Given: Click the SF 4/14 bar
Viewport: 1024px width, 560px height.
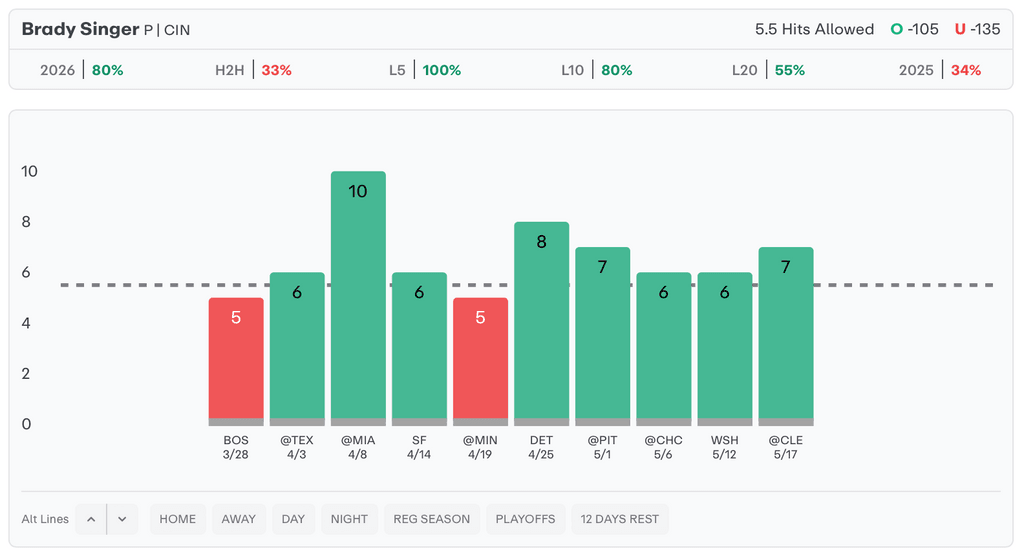Looking at the screenshot, I should (x=419, y=349).
